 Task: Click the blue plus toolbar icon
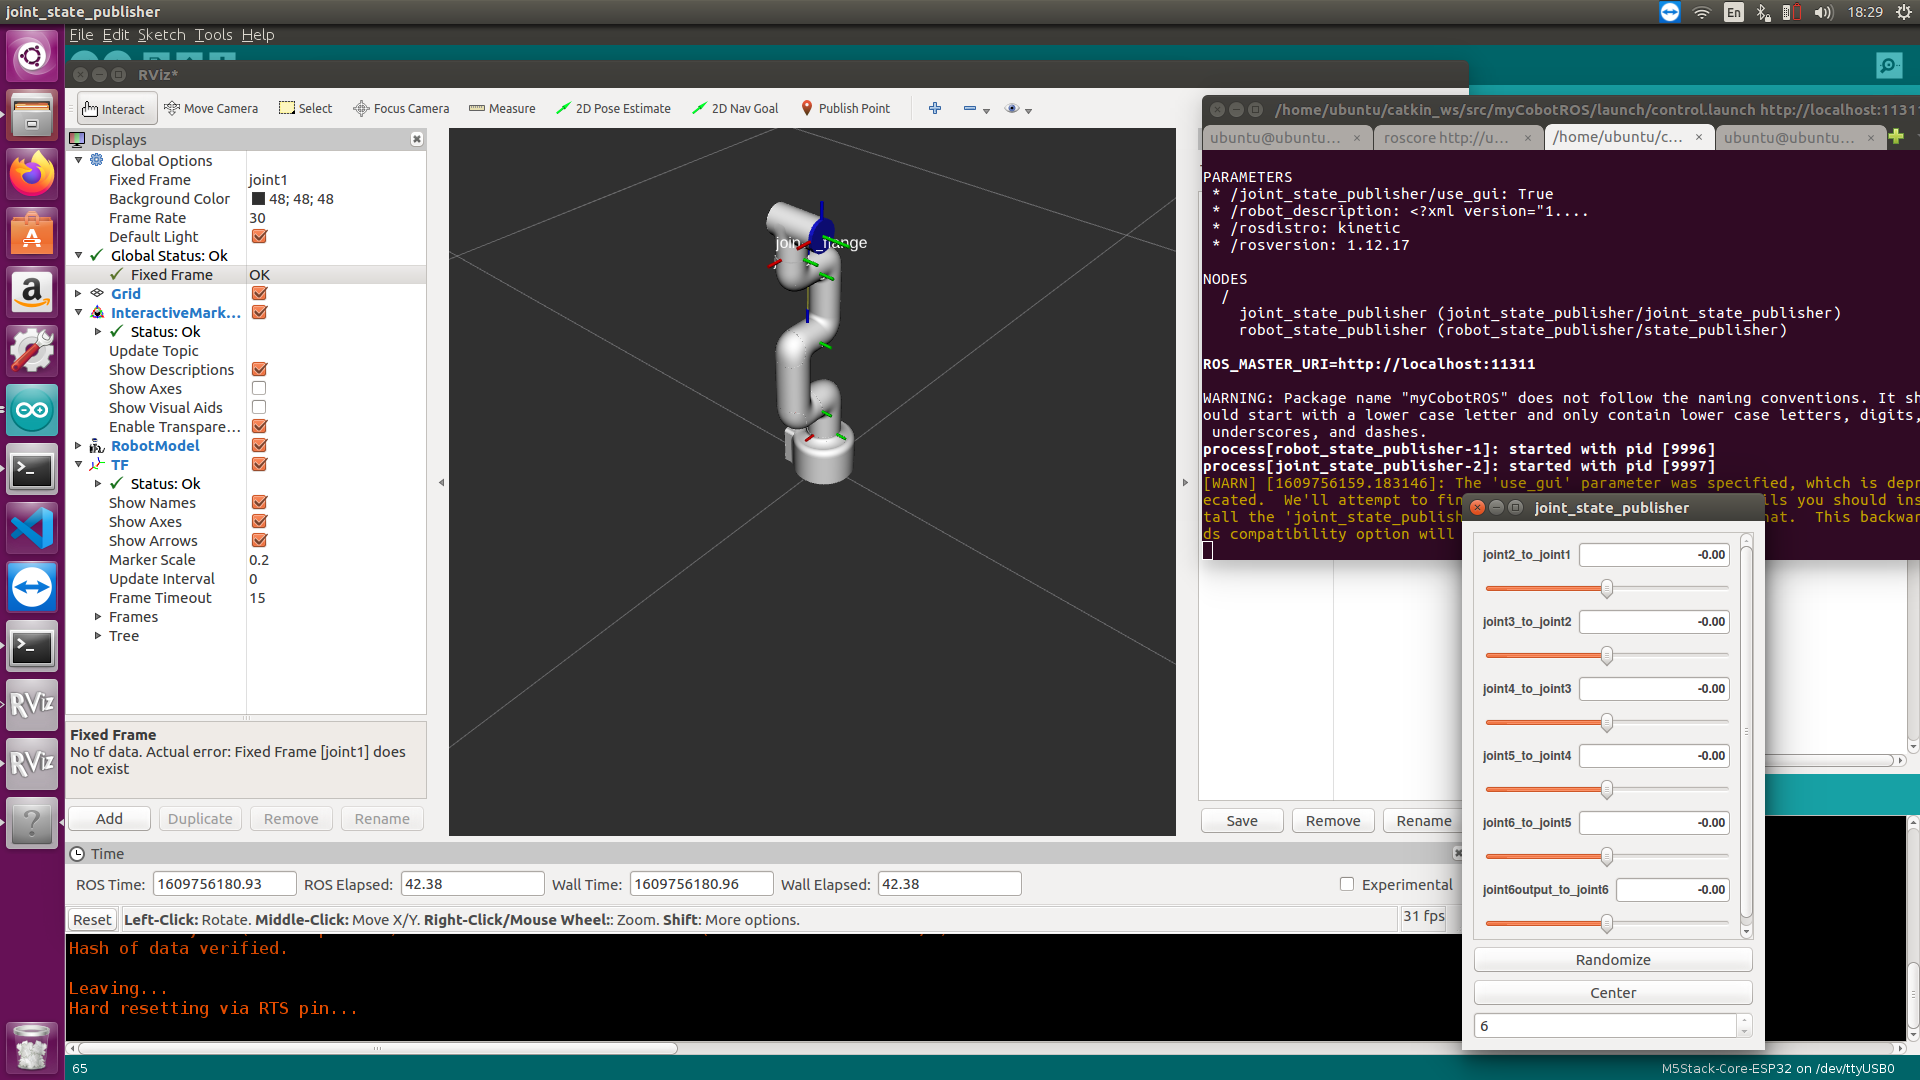pos(935,108)
